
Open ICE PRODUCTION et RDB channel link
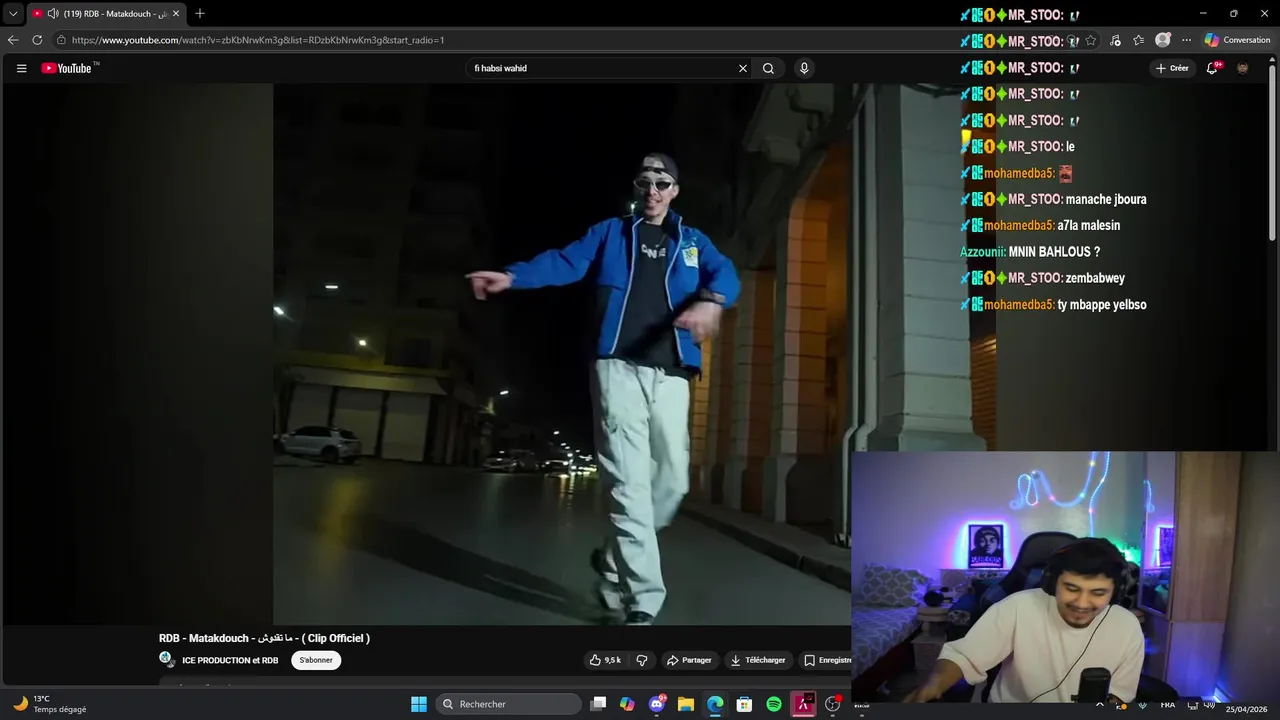click(x=230, y=660)
